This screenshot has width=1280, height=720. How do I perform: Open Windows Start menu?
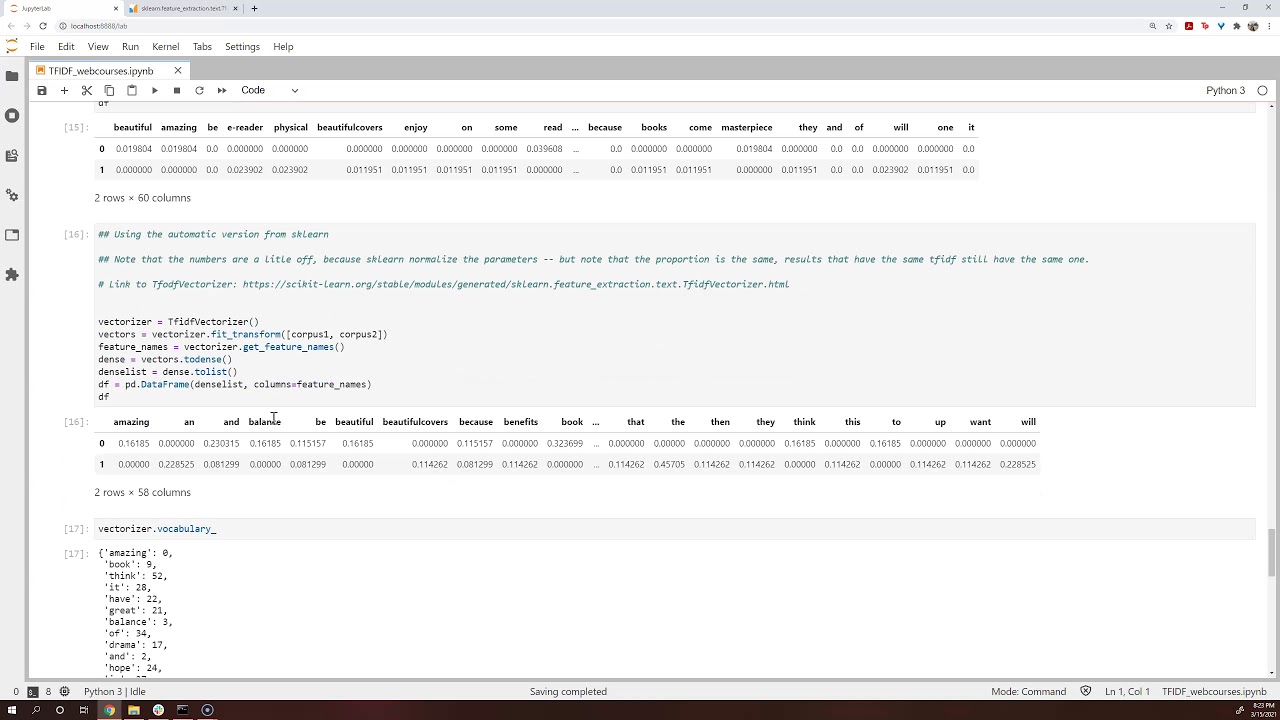[11, 710]
